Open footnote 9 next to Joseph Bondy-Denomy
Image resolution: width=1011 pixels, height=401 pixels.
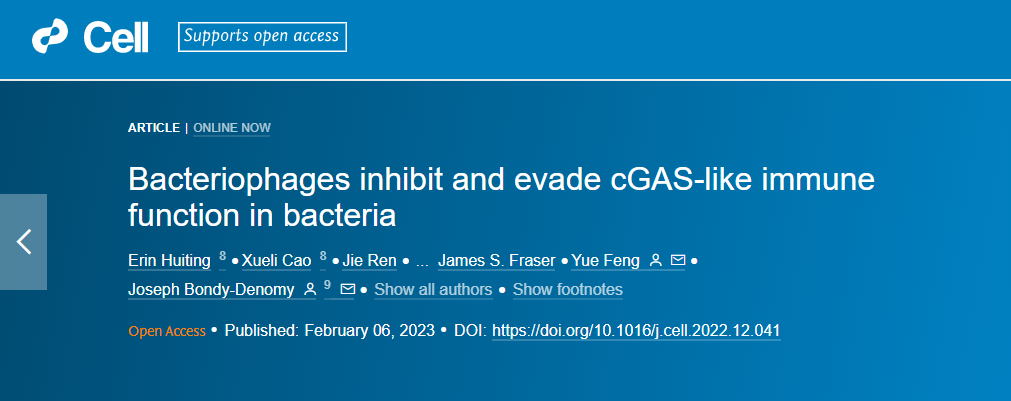pyautogui.click(x=328, y=284)
